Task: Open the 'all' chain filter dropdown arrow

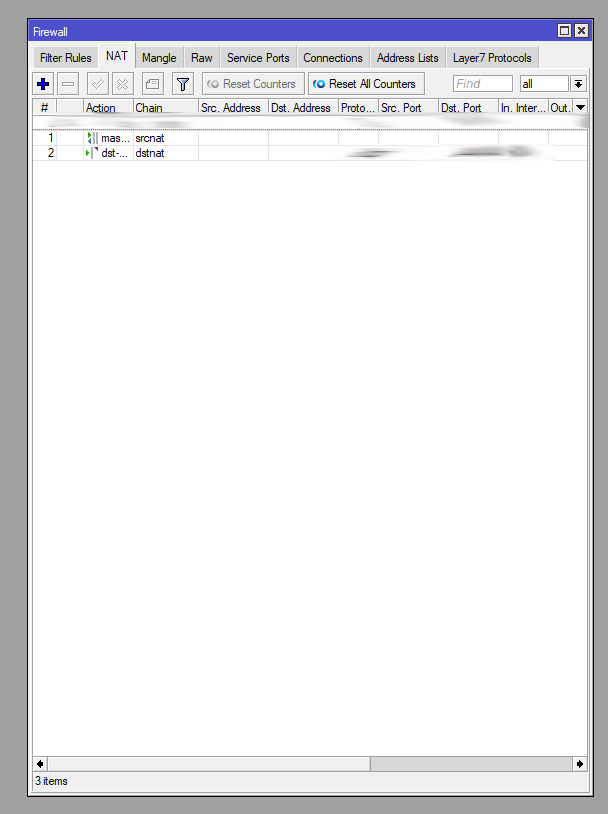Action: (x=578, y=84)
